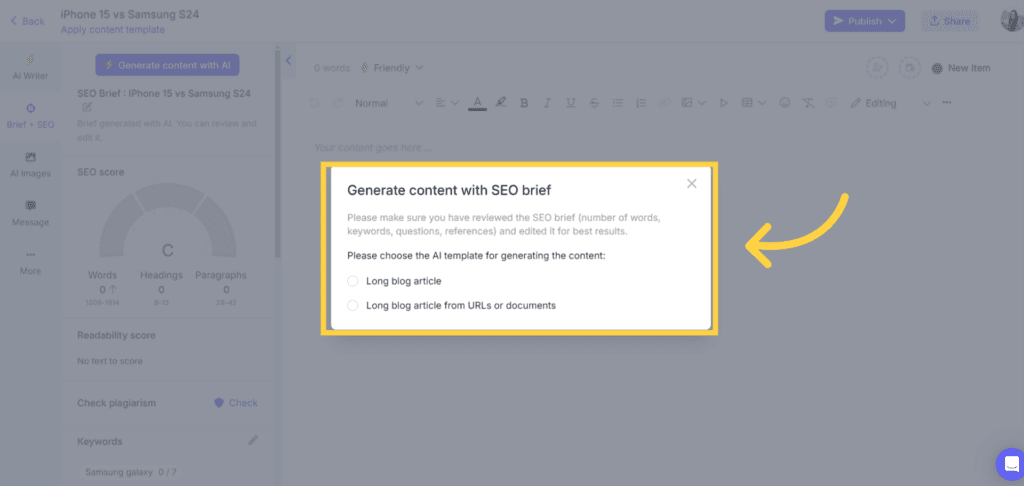Open the More sidebar menu
The height and width of the screenshot is (486, 1024).
coord(31,263)
